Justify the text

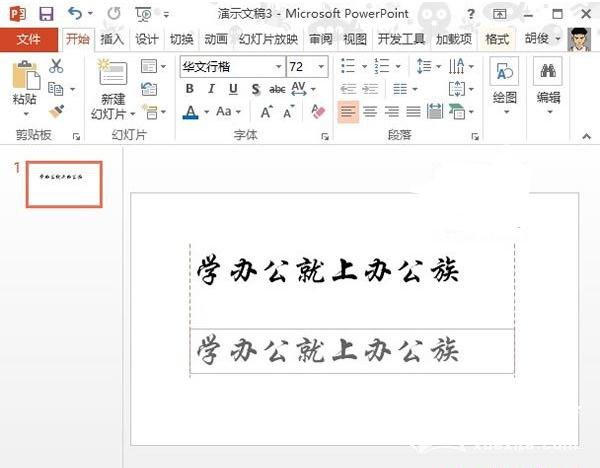point(413,111)
